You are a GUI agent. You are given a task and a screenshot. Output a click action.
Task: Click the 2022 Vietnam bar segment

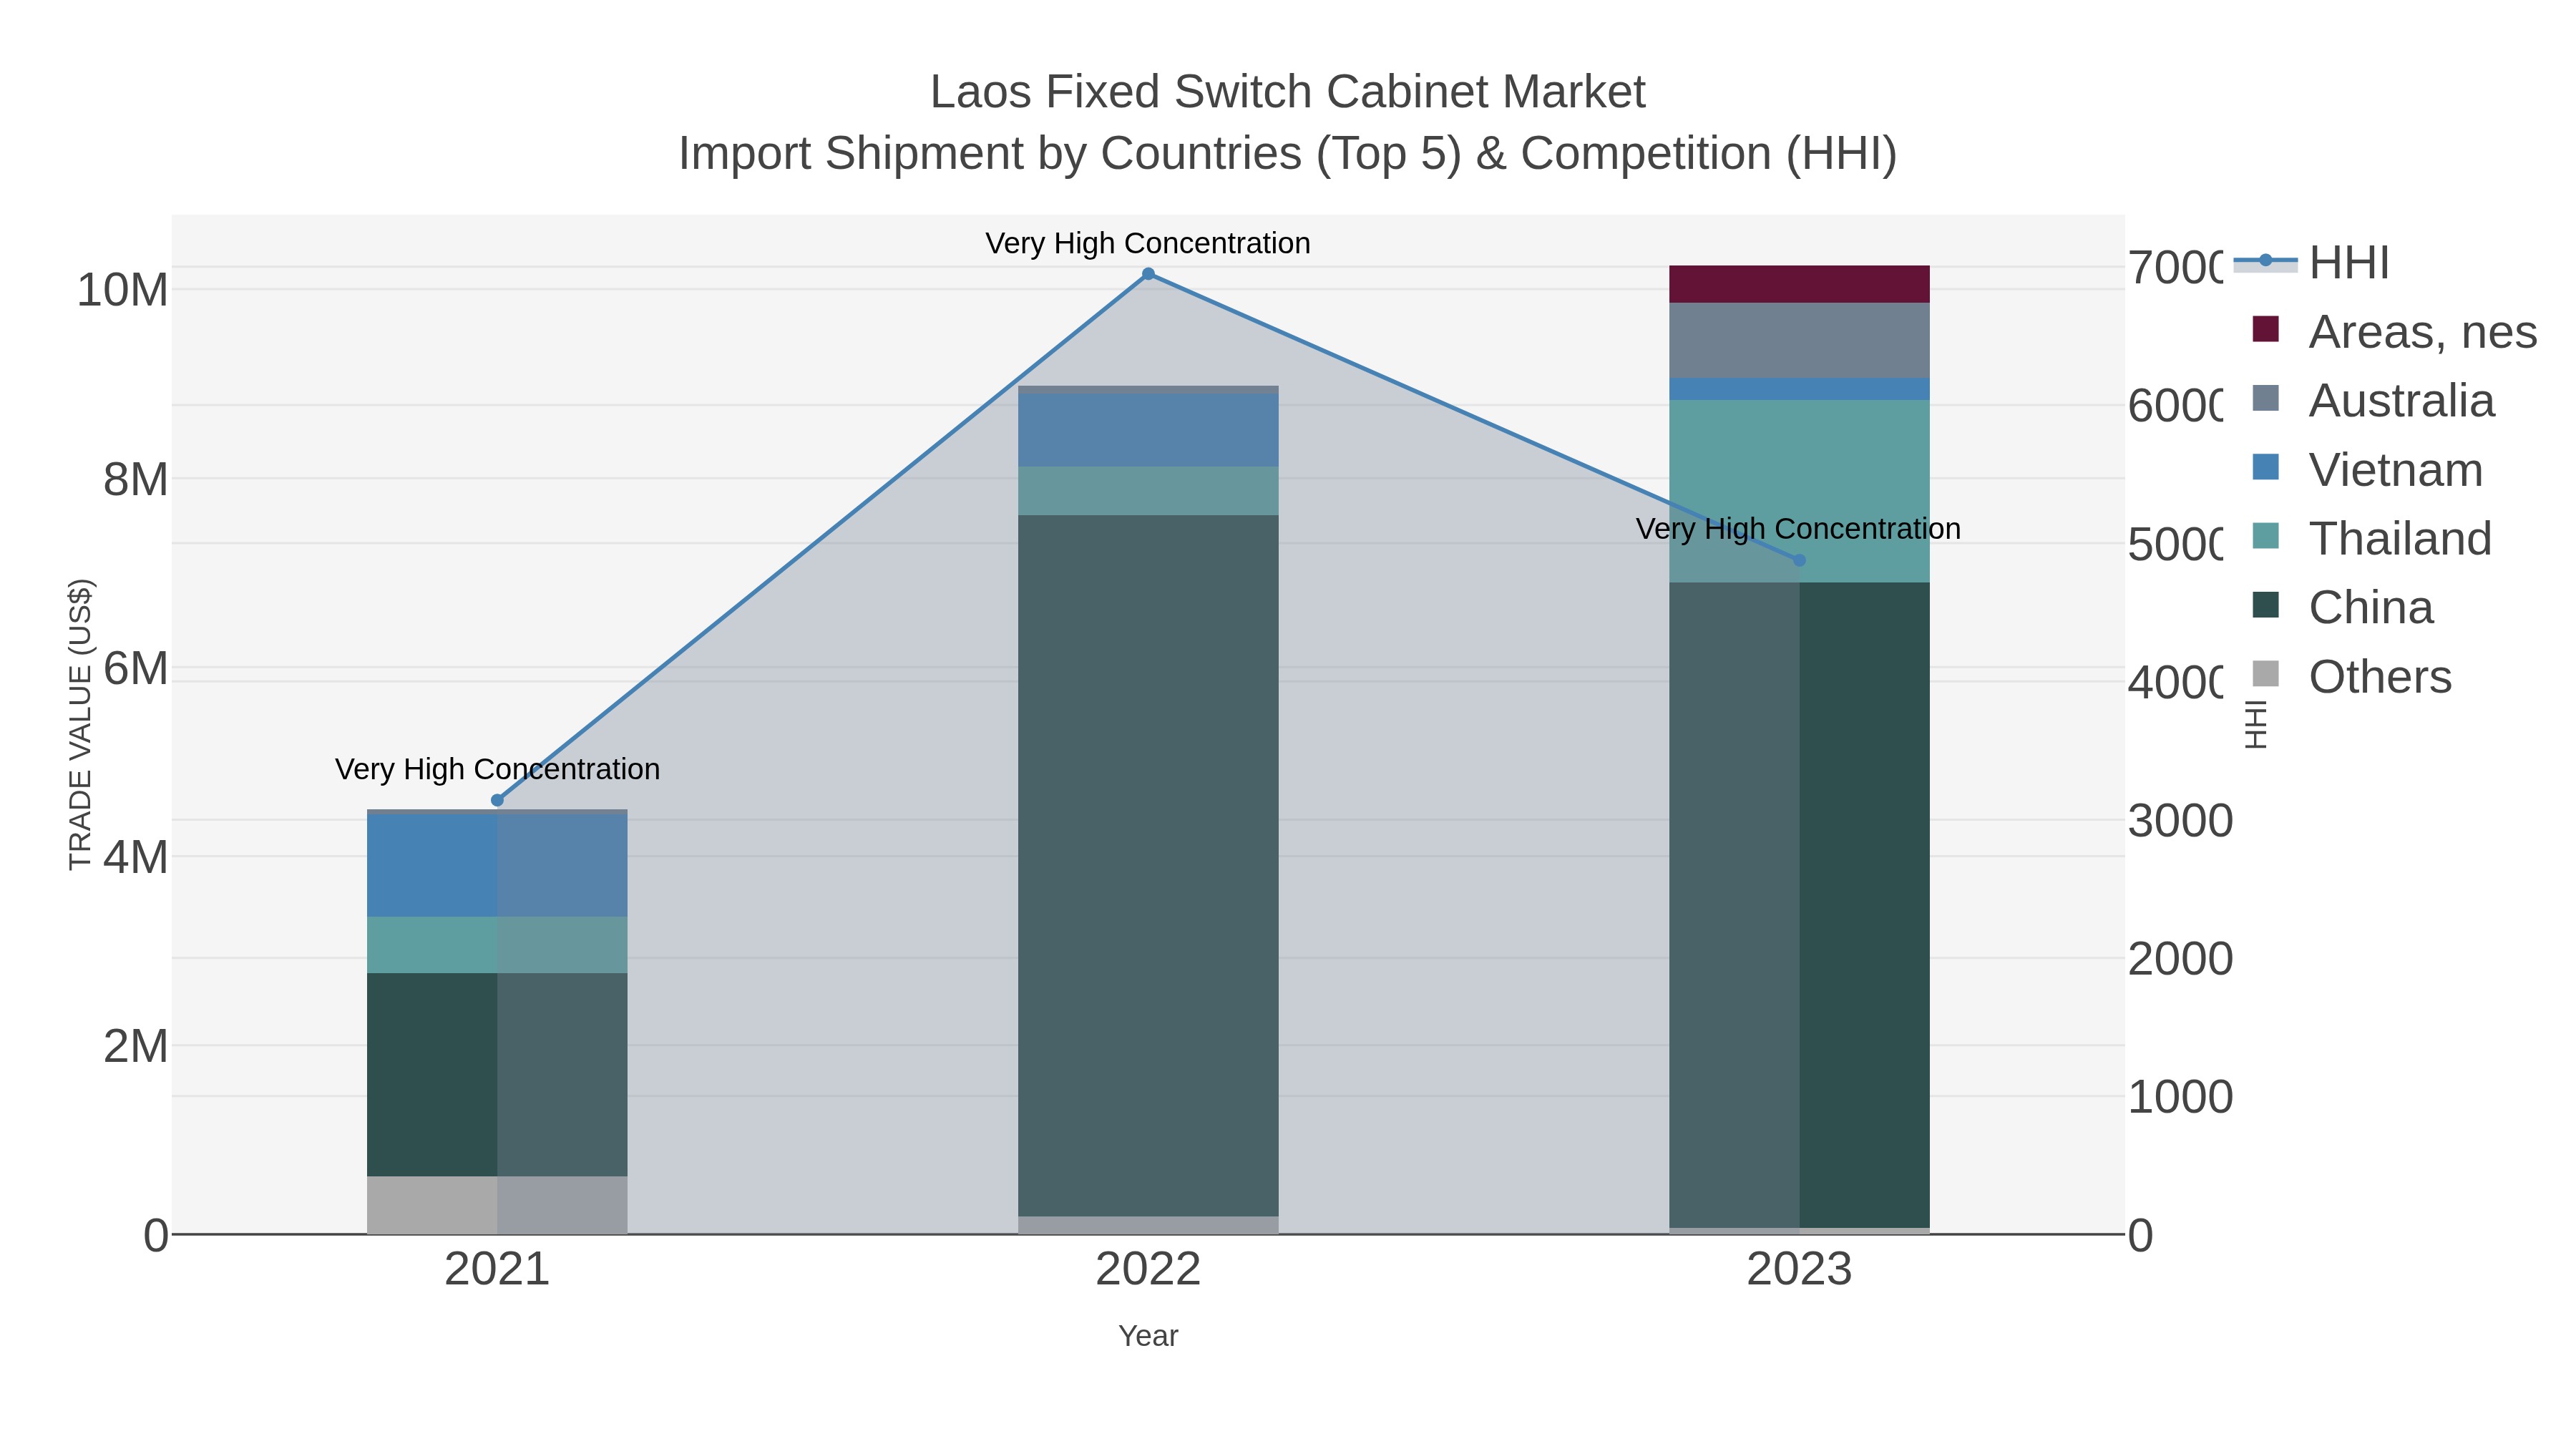pyautogui.click(x=1148, y=430)
